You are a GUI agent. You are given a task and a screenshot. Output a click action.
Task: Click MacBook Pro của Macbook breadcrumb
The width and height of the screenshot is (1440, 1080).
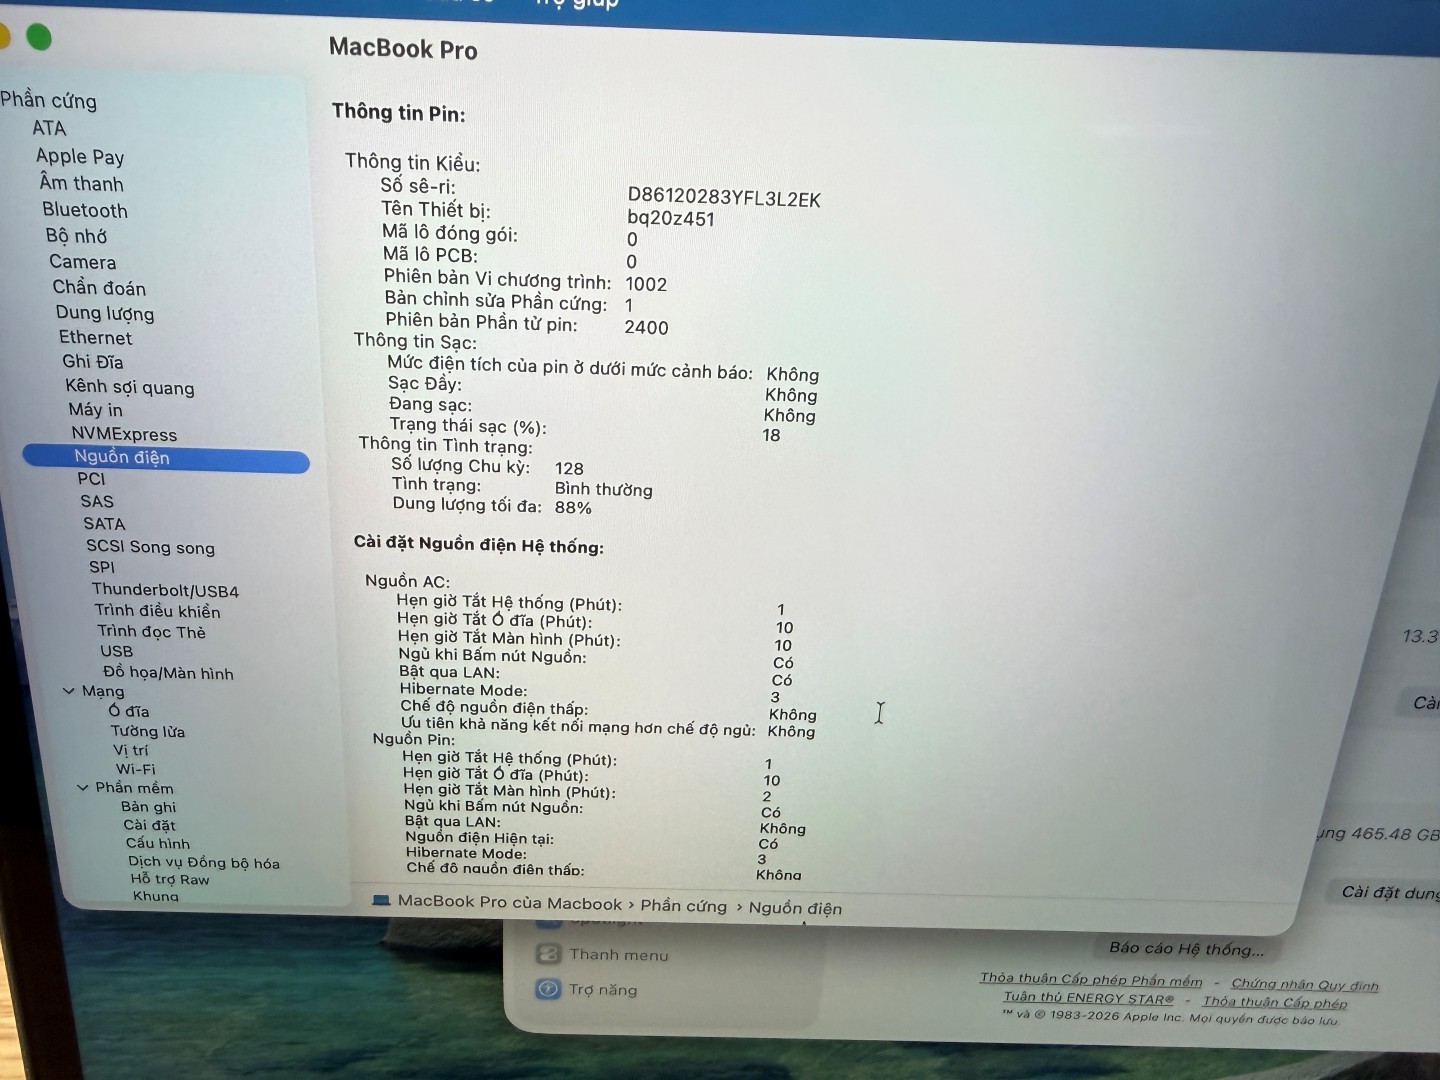pos(510,902)
